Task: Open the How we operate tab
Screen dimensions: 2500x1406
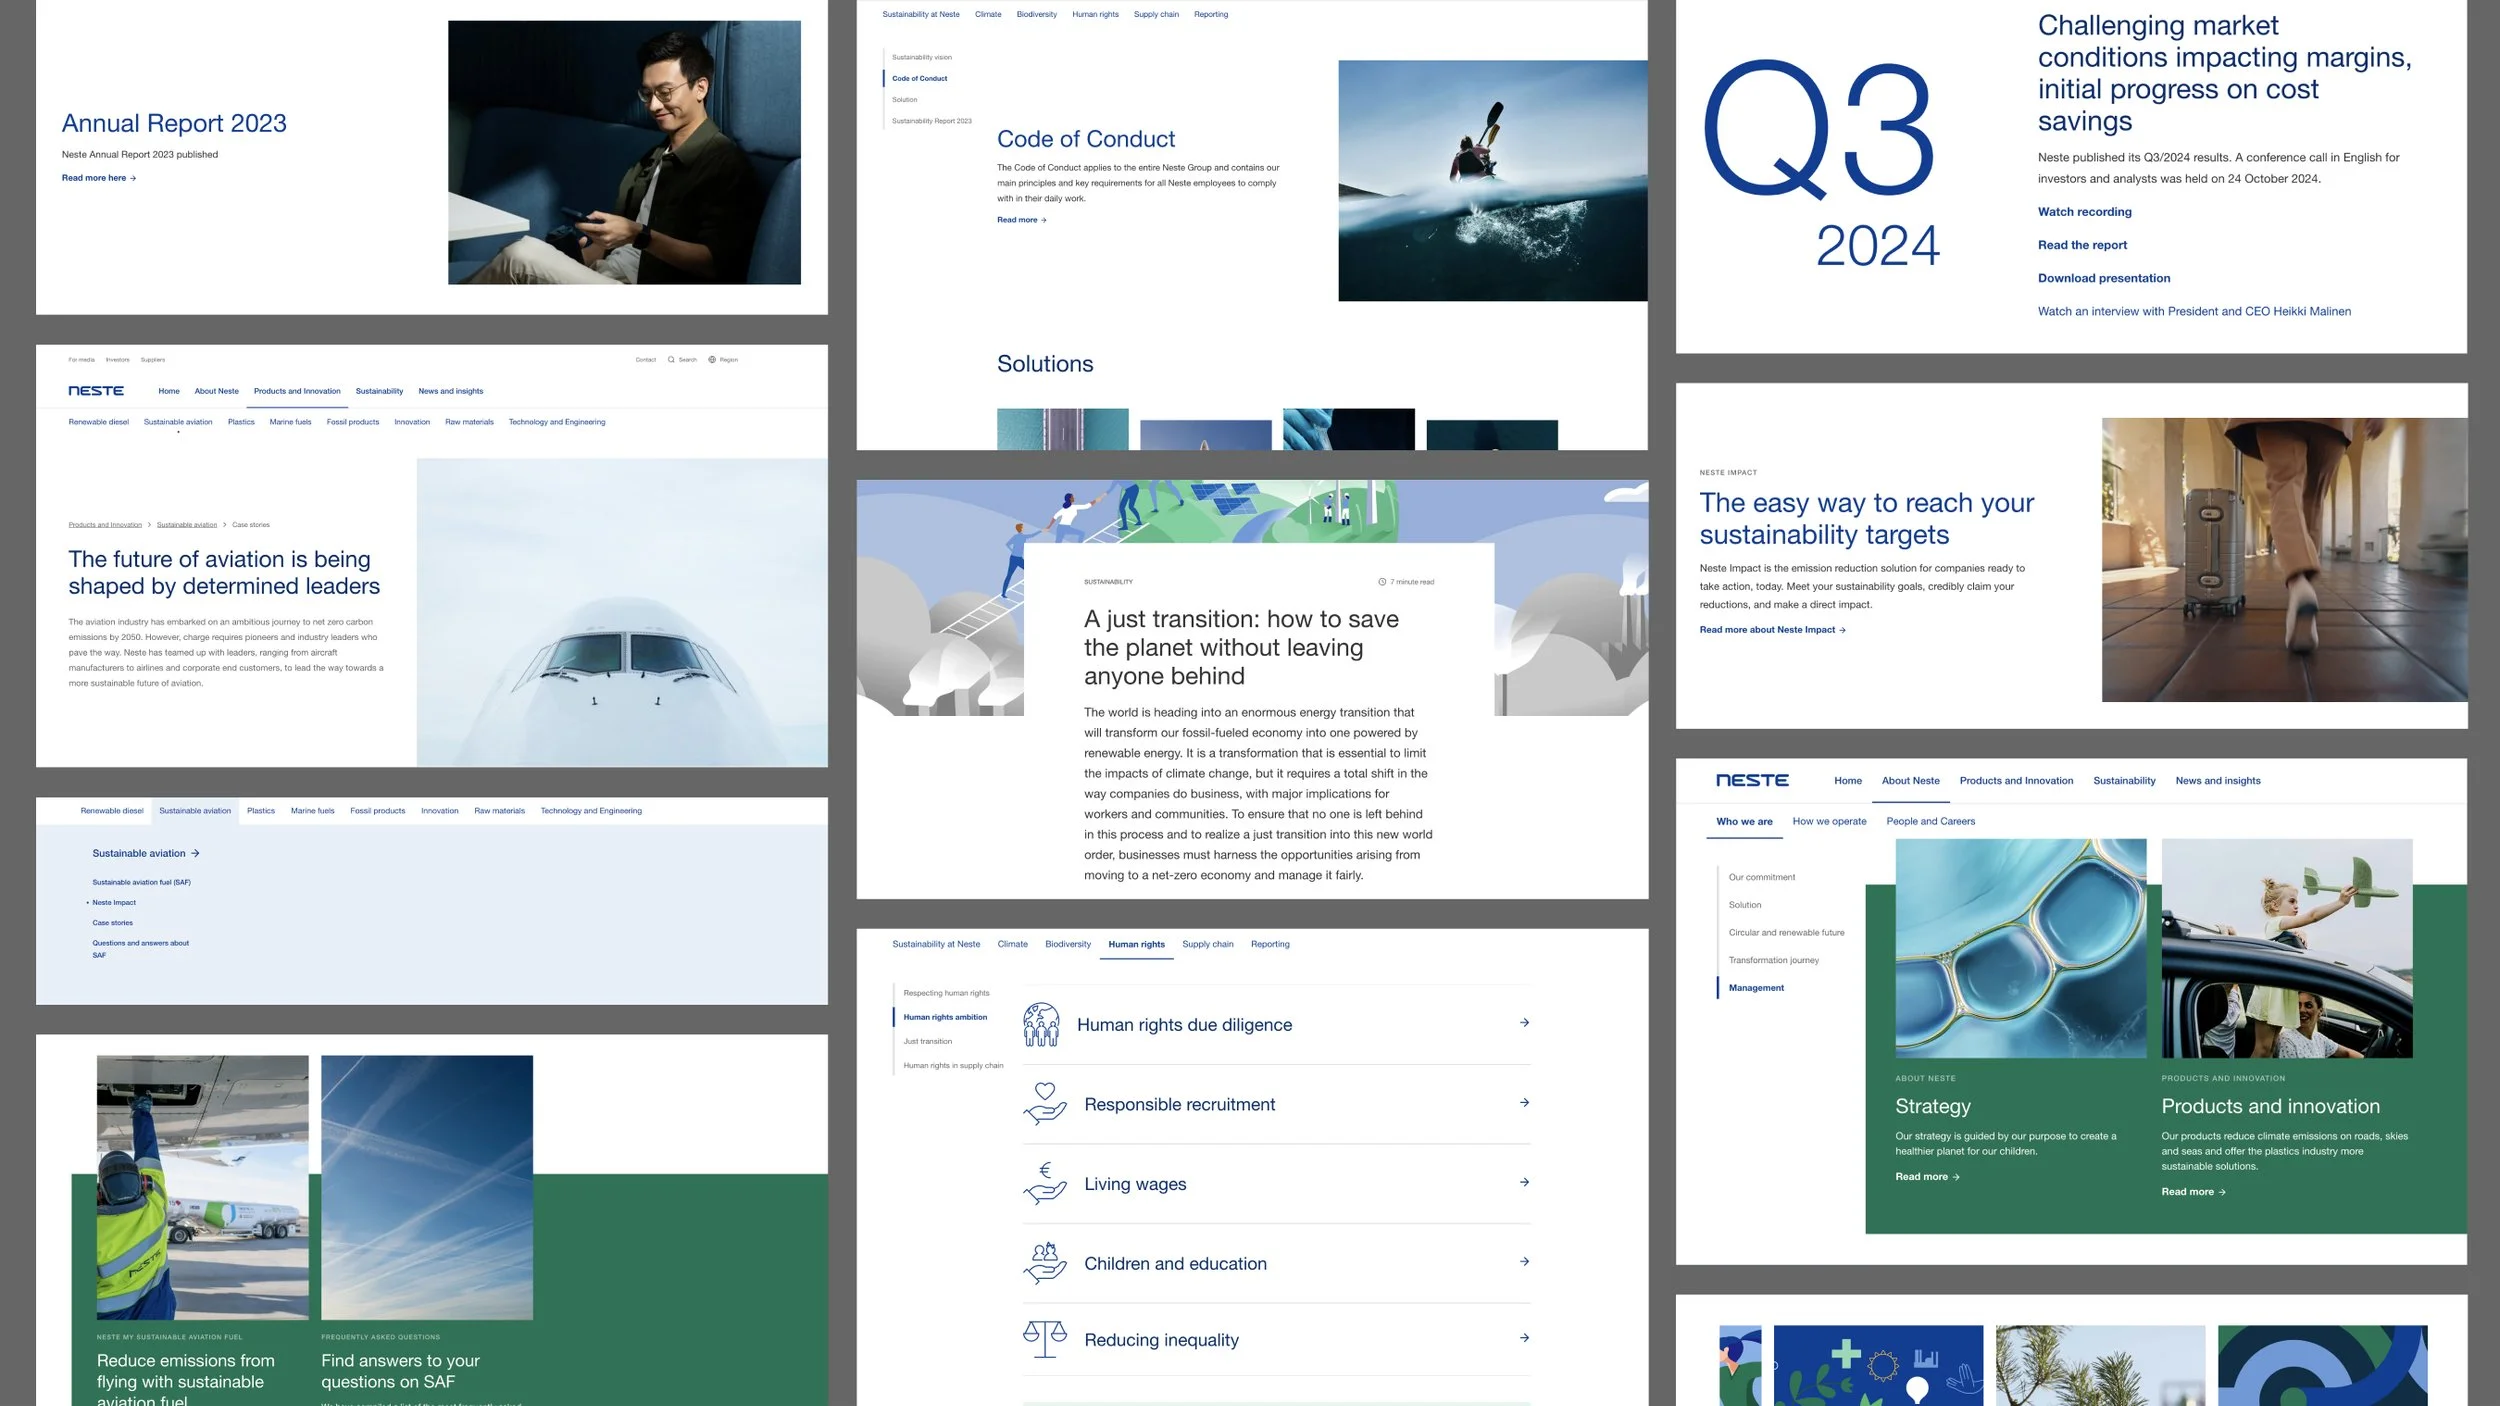Action: (1829, 822)
